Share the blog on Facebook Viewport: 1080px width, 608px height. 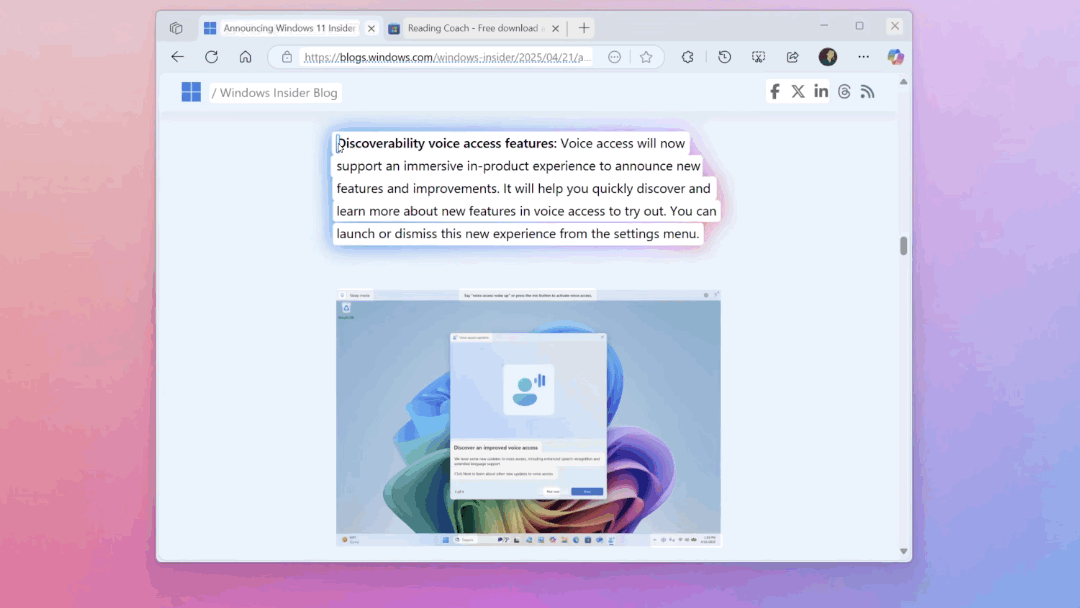pos(775,92)
